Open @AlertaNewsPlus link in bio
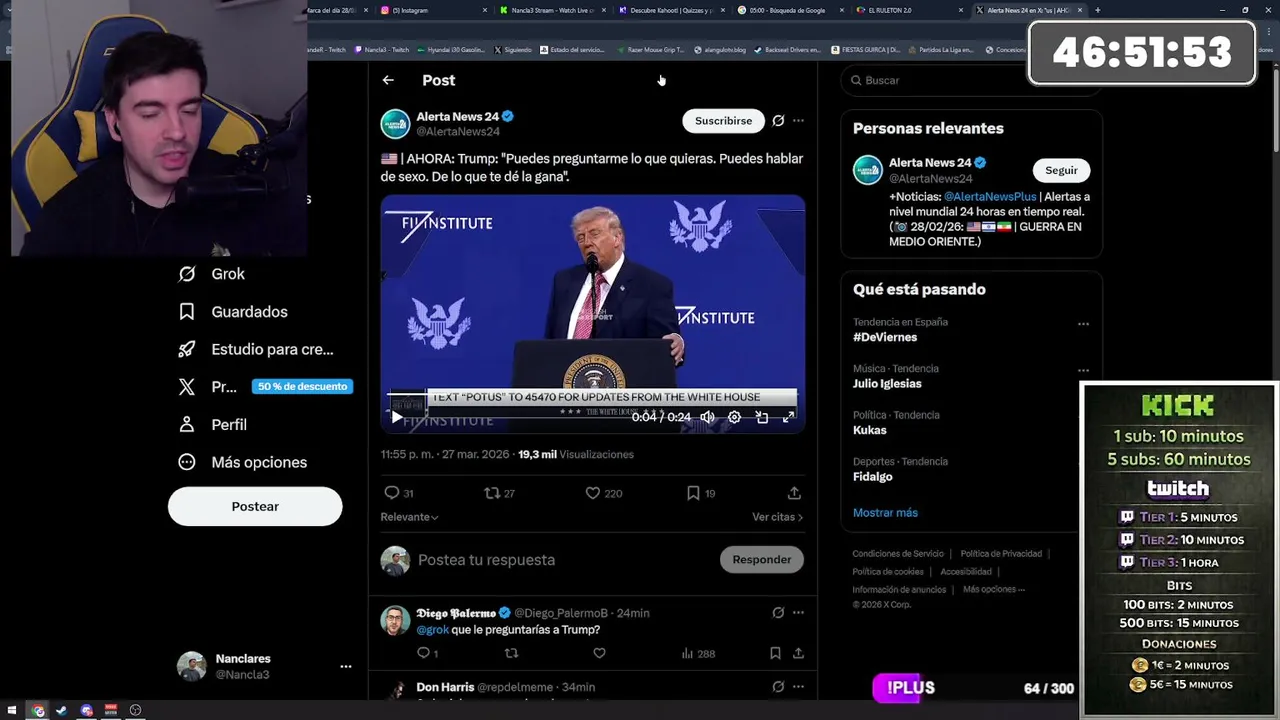 pyautogui.click(x=990, y=197)
